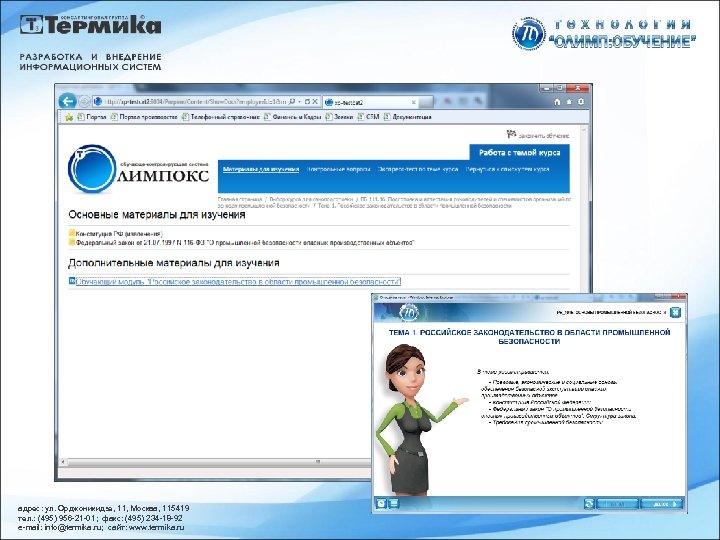This screenshot has width=720, height=540.
Task: Go back with the browser back arrow
Action: click(x=68, y=101)
